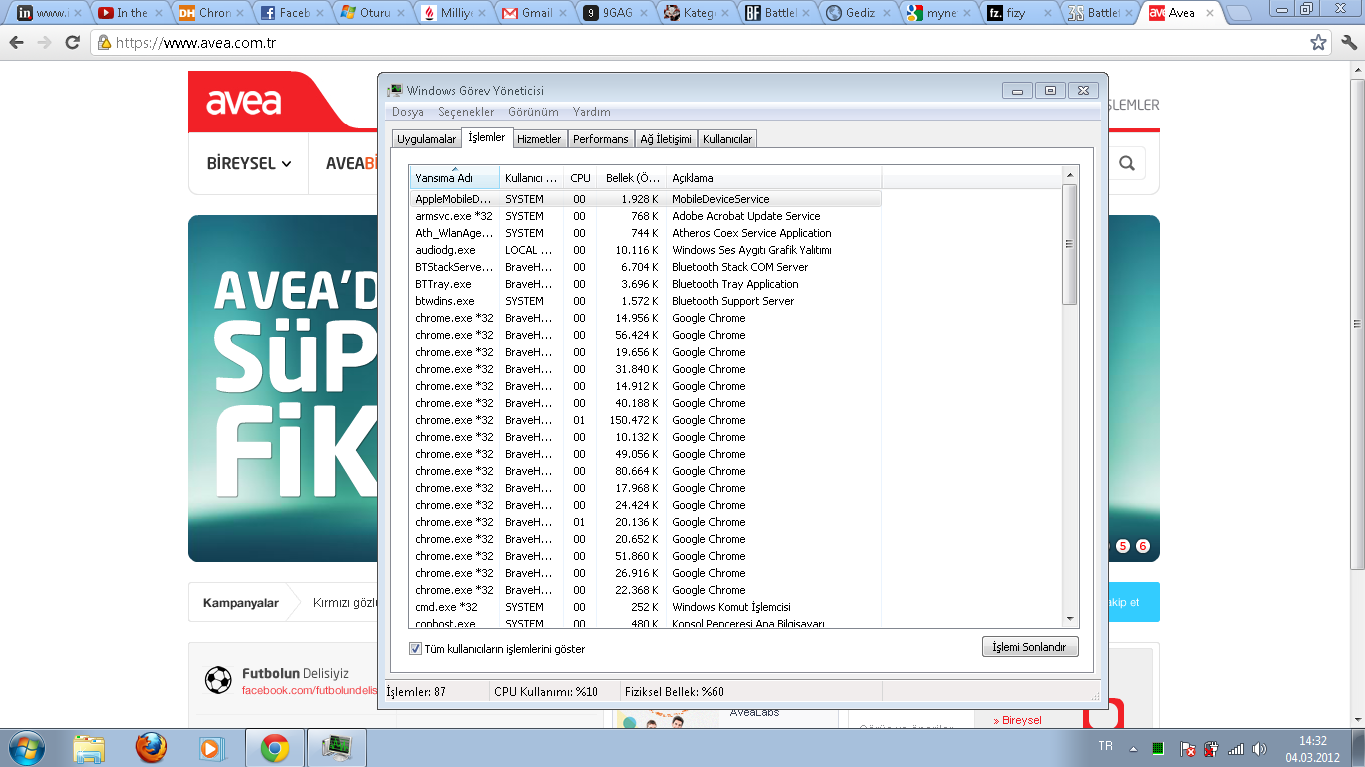Expand the BİREYSEL dropdown on Avea site
This screenshot has width=1365, height=767.
pos(249,163)
